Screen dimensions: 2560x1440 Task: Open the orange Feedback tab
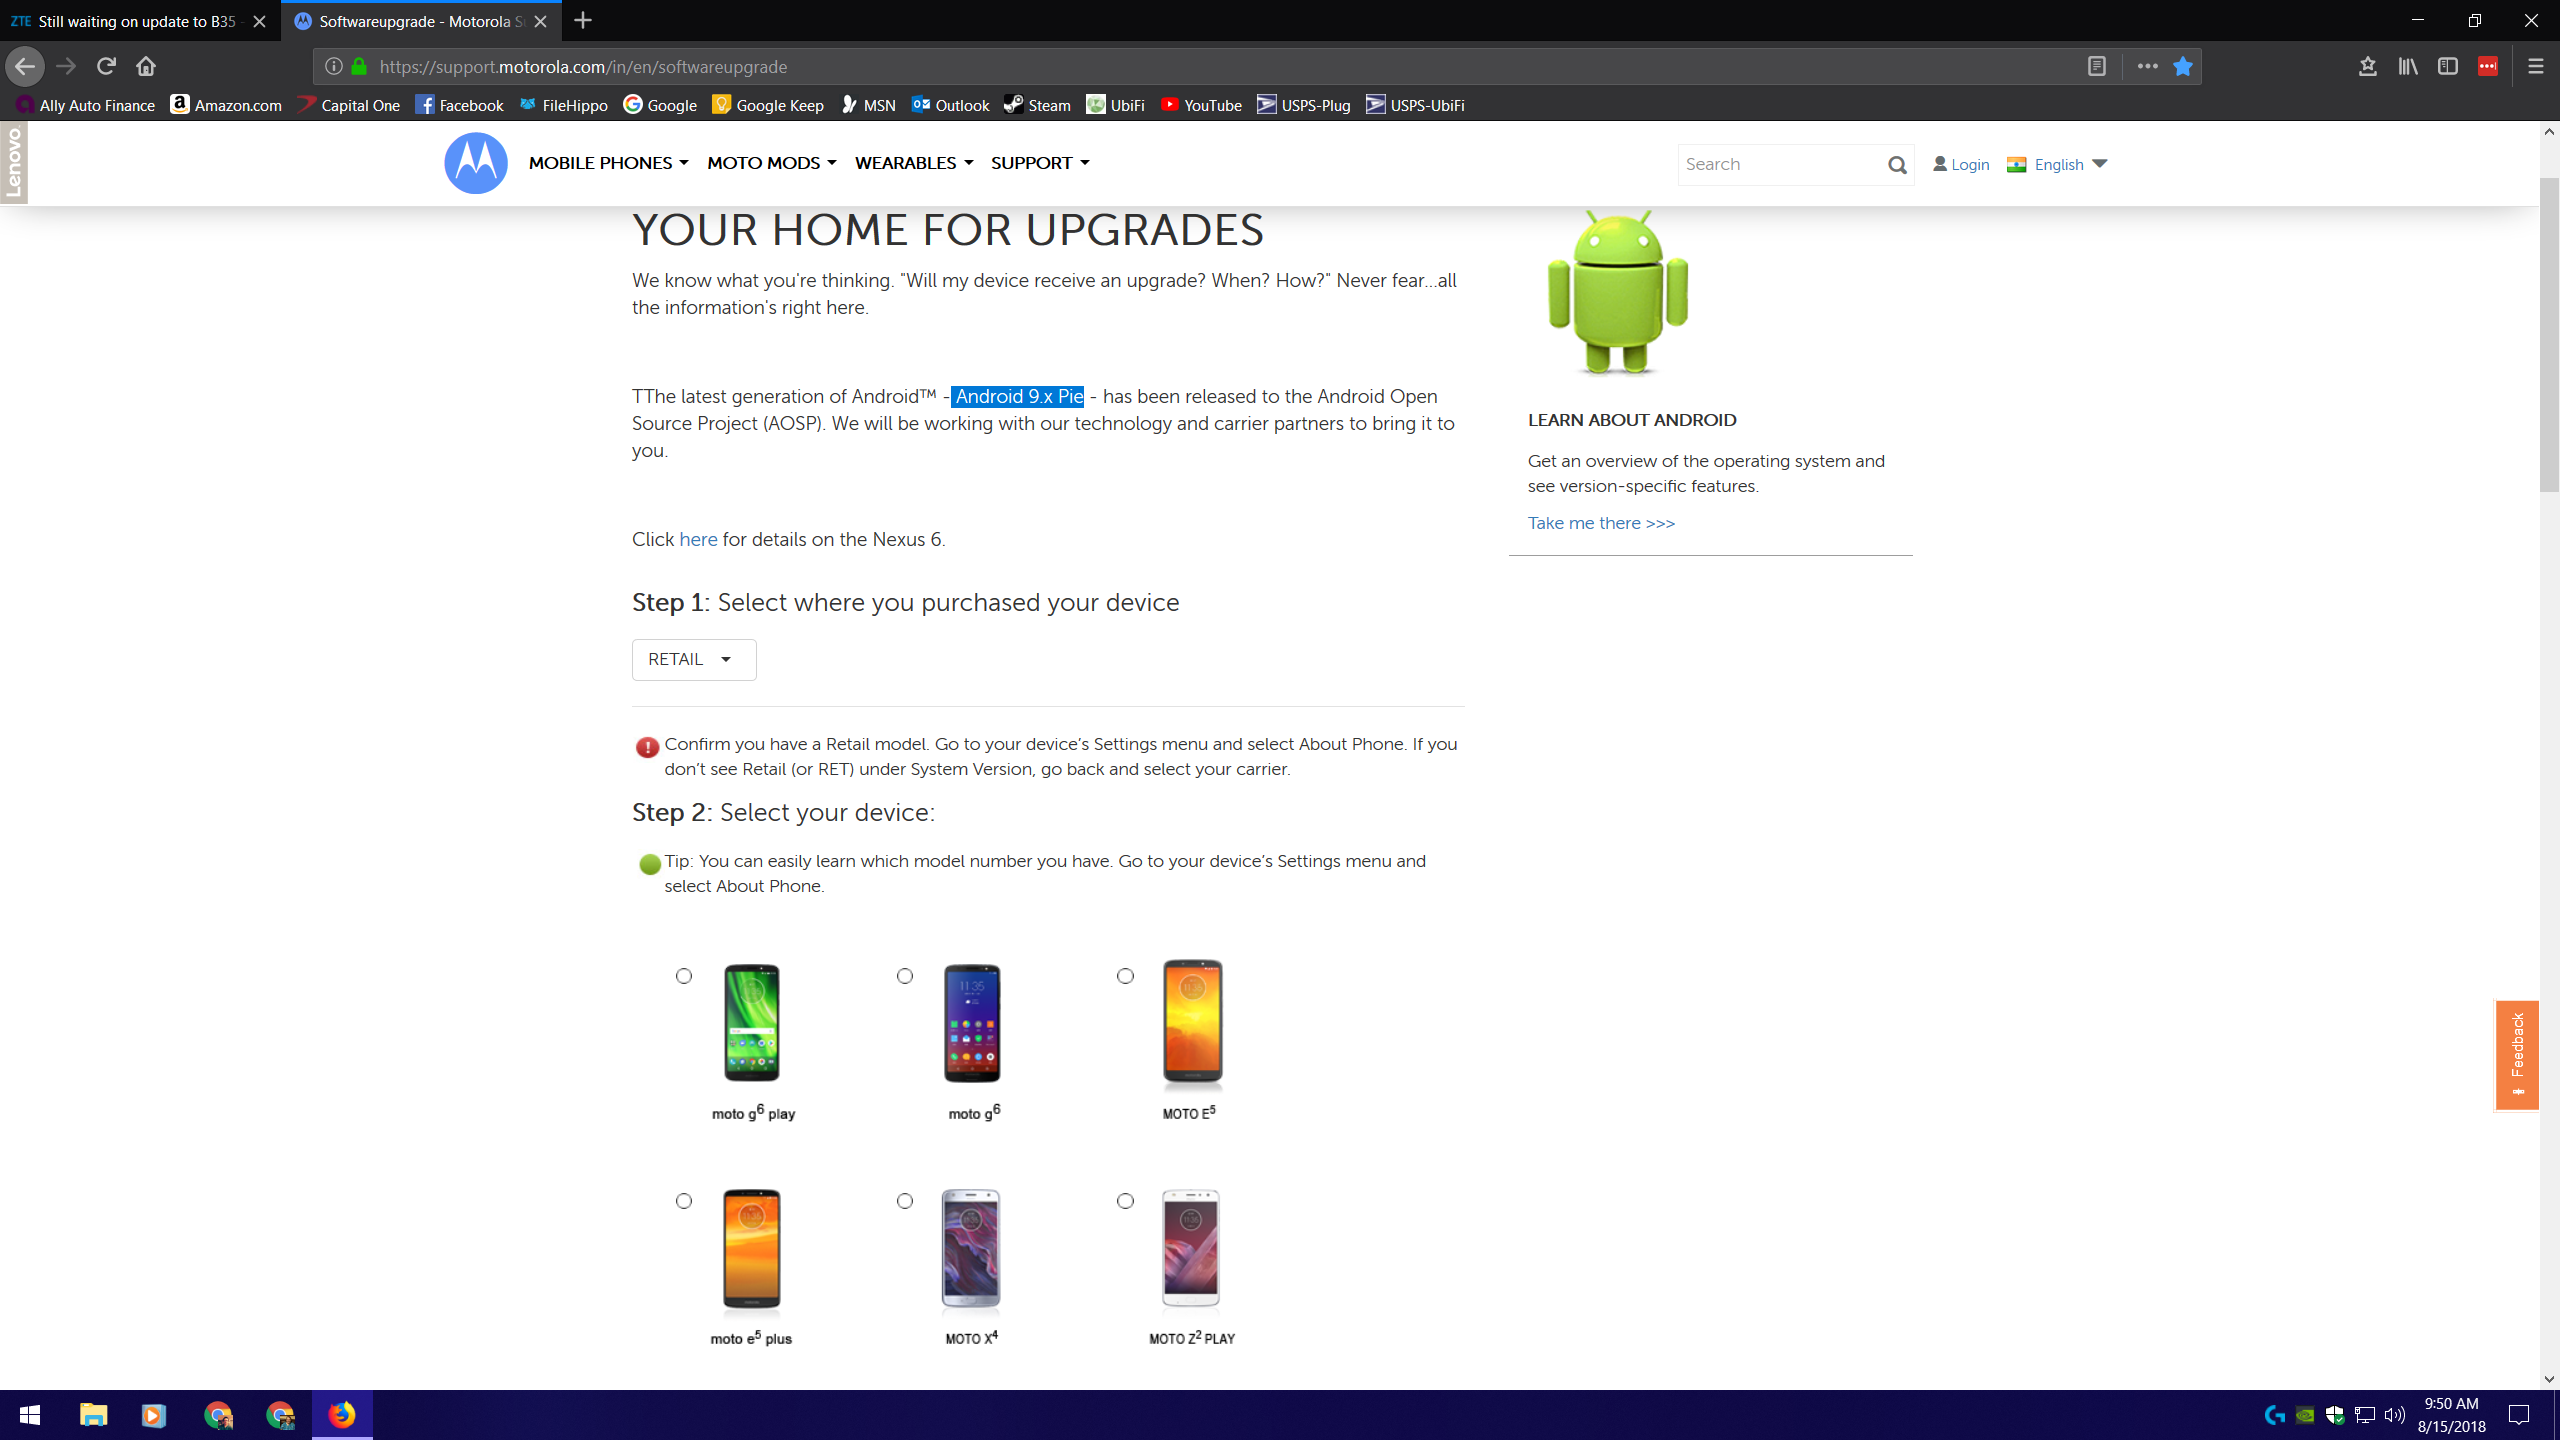point(2517,1055)
